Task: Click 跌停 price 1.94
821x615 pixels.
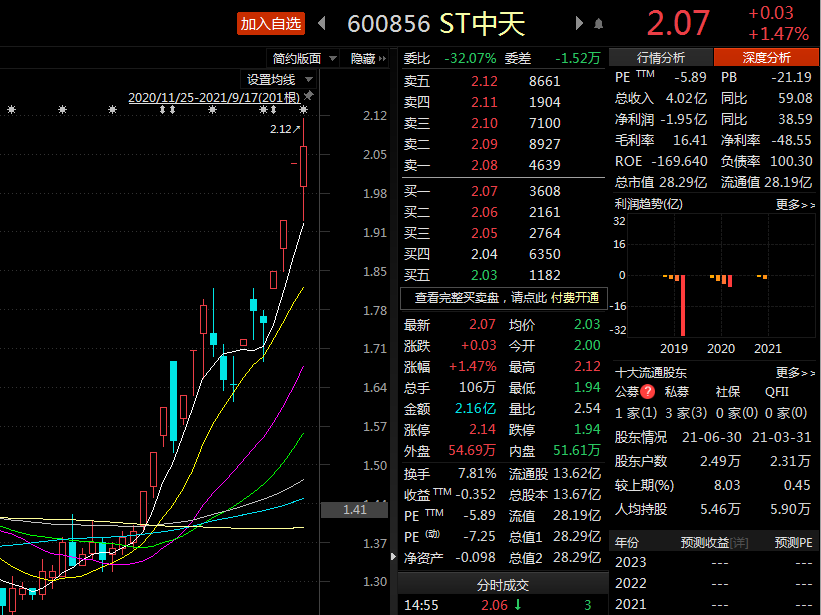Action: (x=587, y=430)
